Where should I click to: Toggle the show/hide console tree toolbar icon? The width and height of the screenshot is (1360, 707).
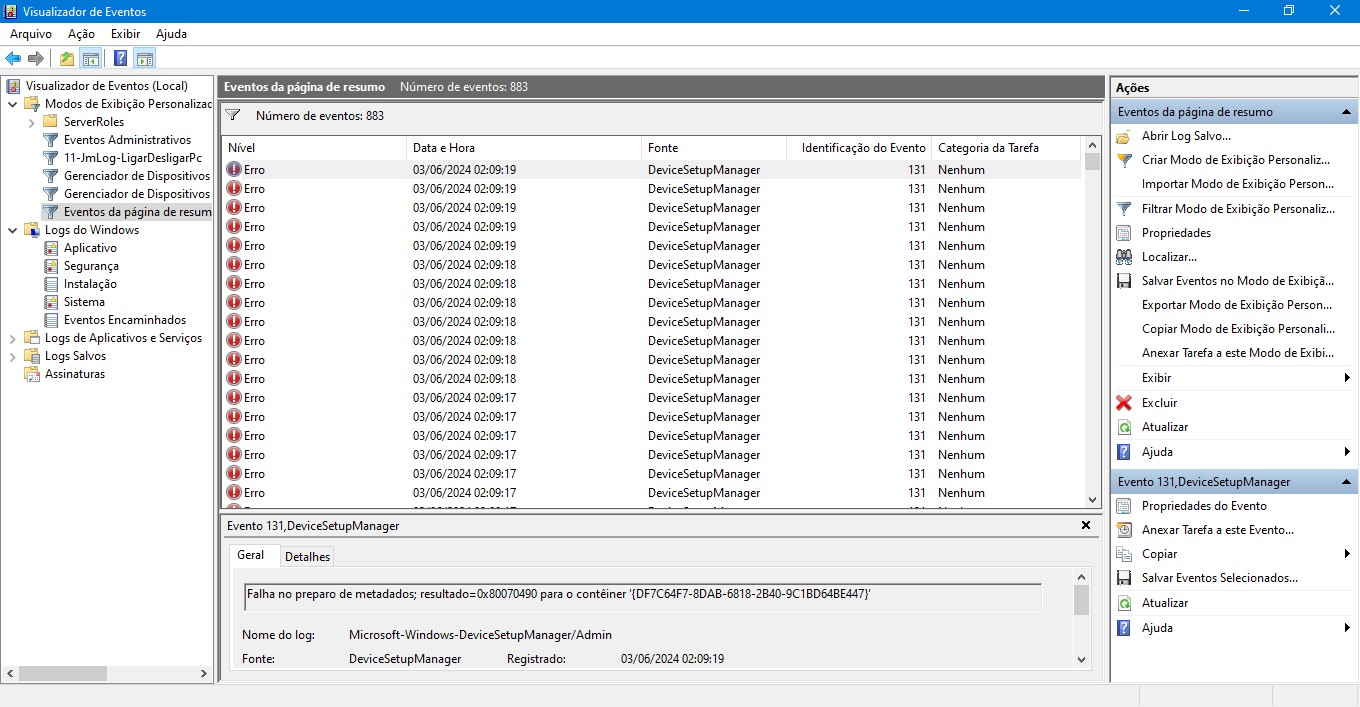pos(91,58)
